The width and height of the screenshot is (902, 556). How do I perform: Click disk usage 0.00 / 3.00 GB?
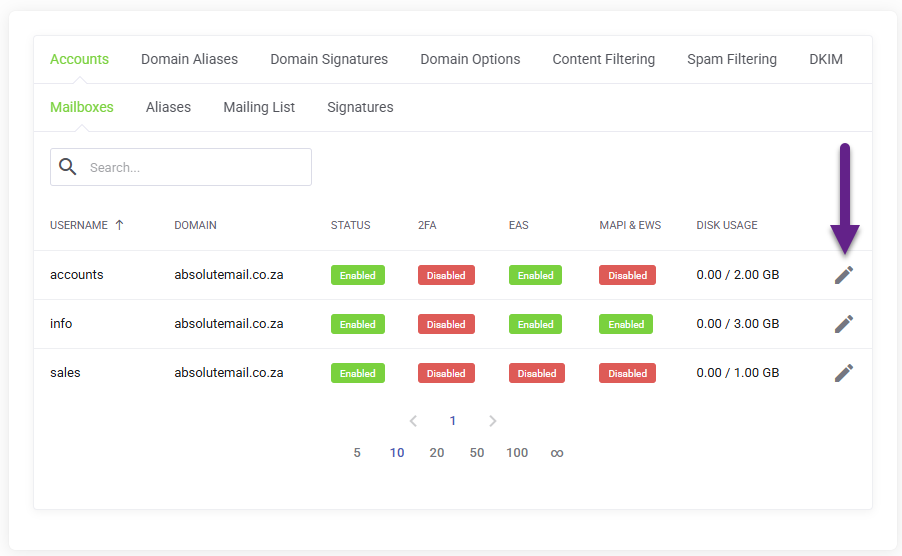[x=737, y=324]
